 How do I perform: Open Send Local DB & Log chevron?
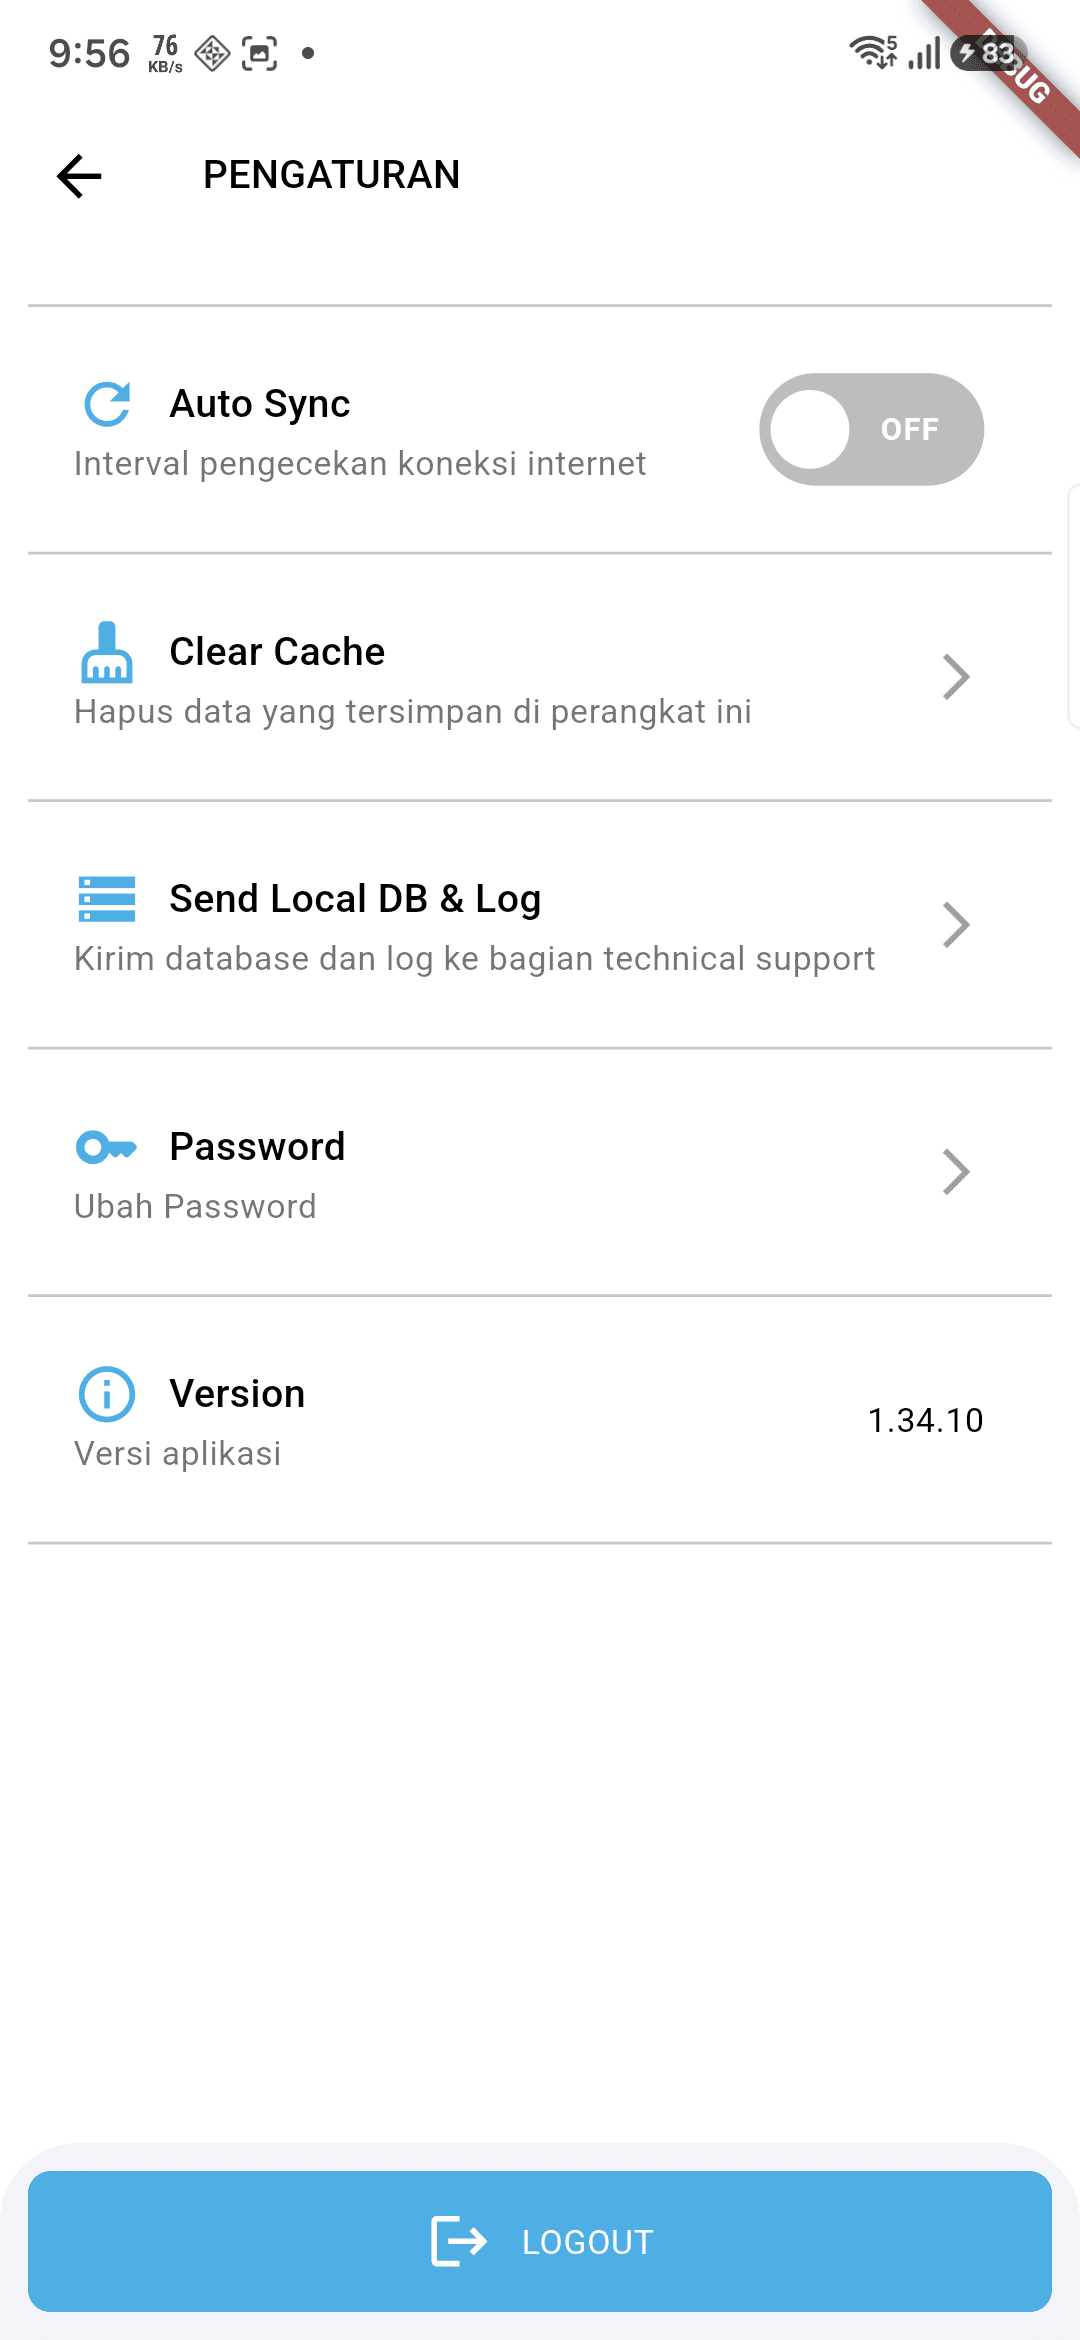pyautogui.click(x=957, y=925)
